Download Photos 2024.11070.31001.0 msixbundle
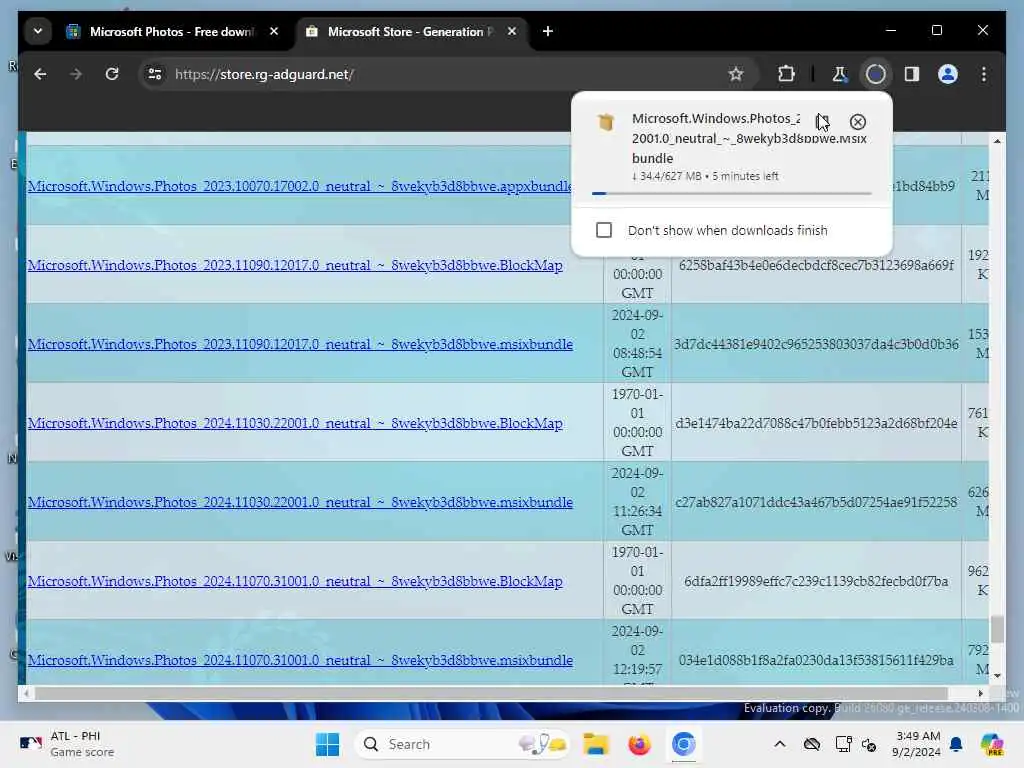The image size is (1024, 768). click(300, 660)
